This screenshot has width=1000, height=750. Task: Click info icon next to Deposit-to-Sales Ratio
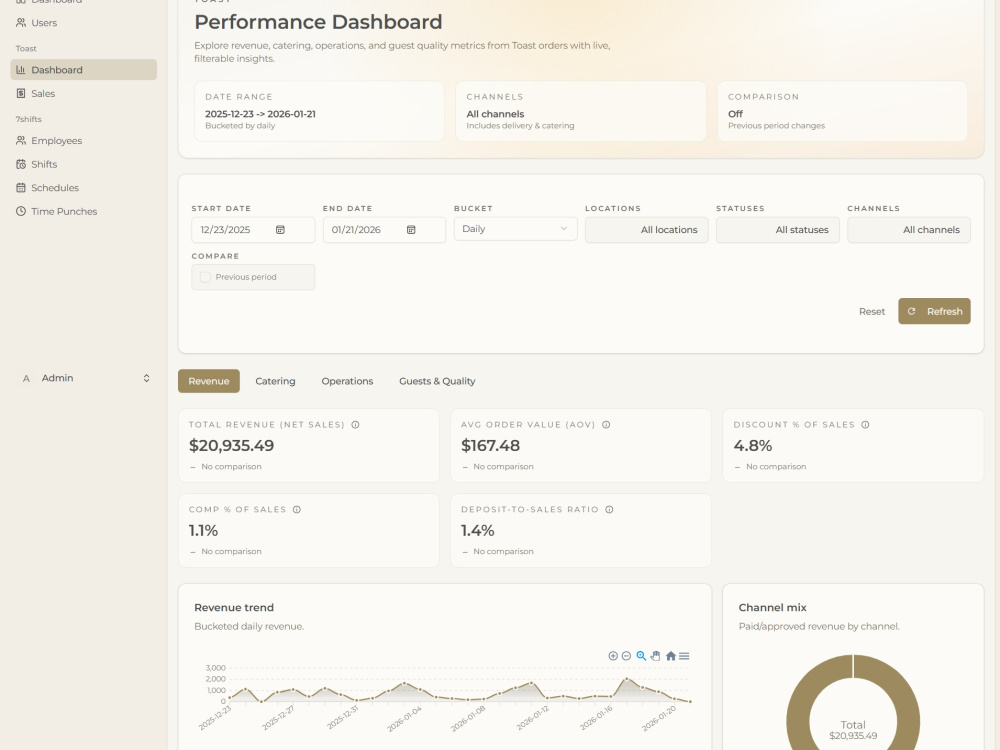pos(609,510)
